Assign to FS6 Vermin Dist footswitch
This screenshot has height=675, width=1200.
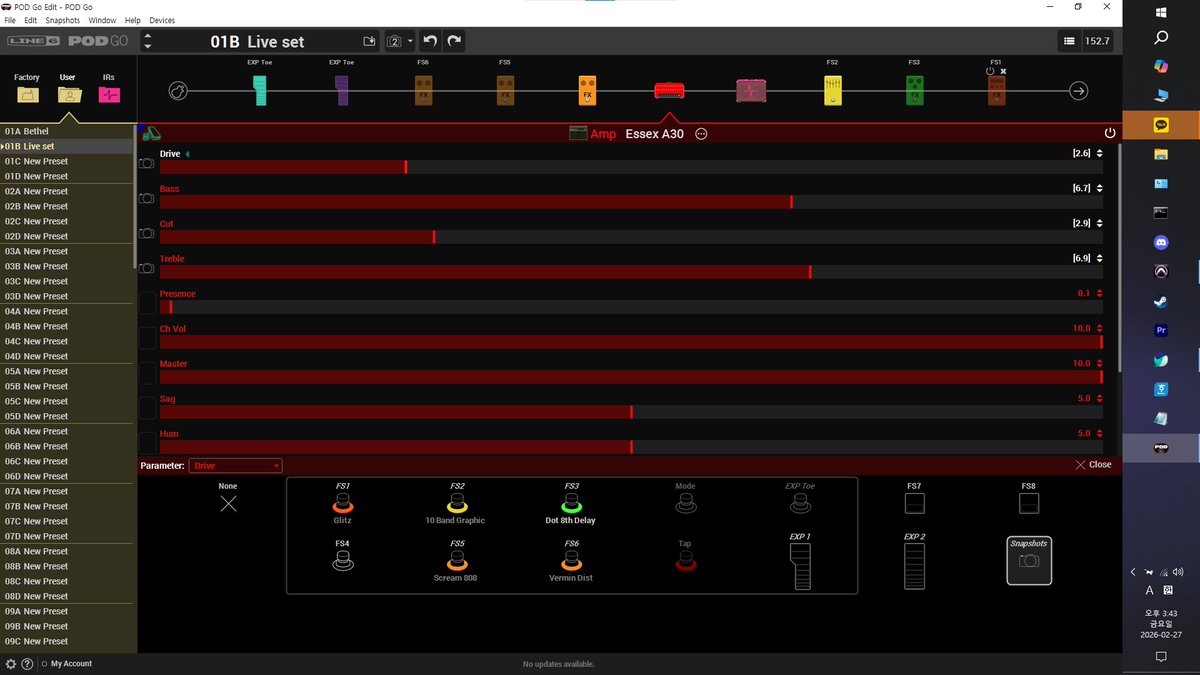click(x=571, y=561)
